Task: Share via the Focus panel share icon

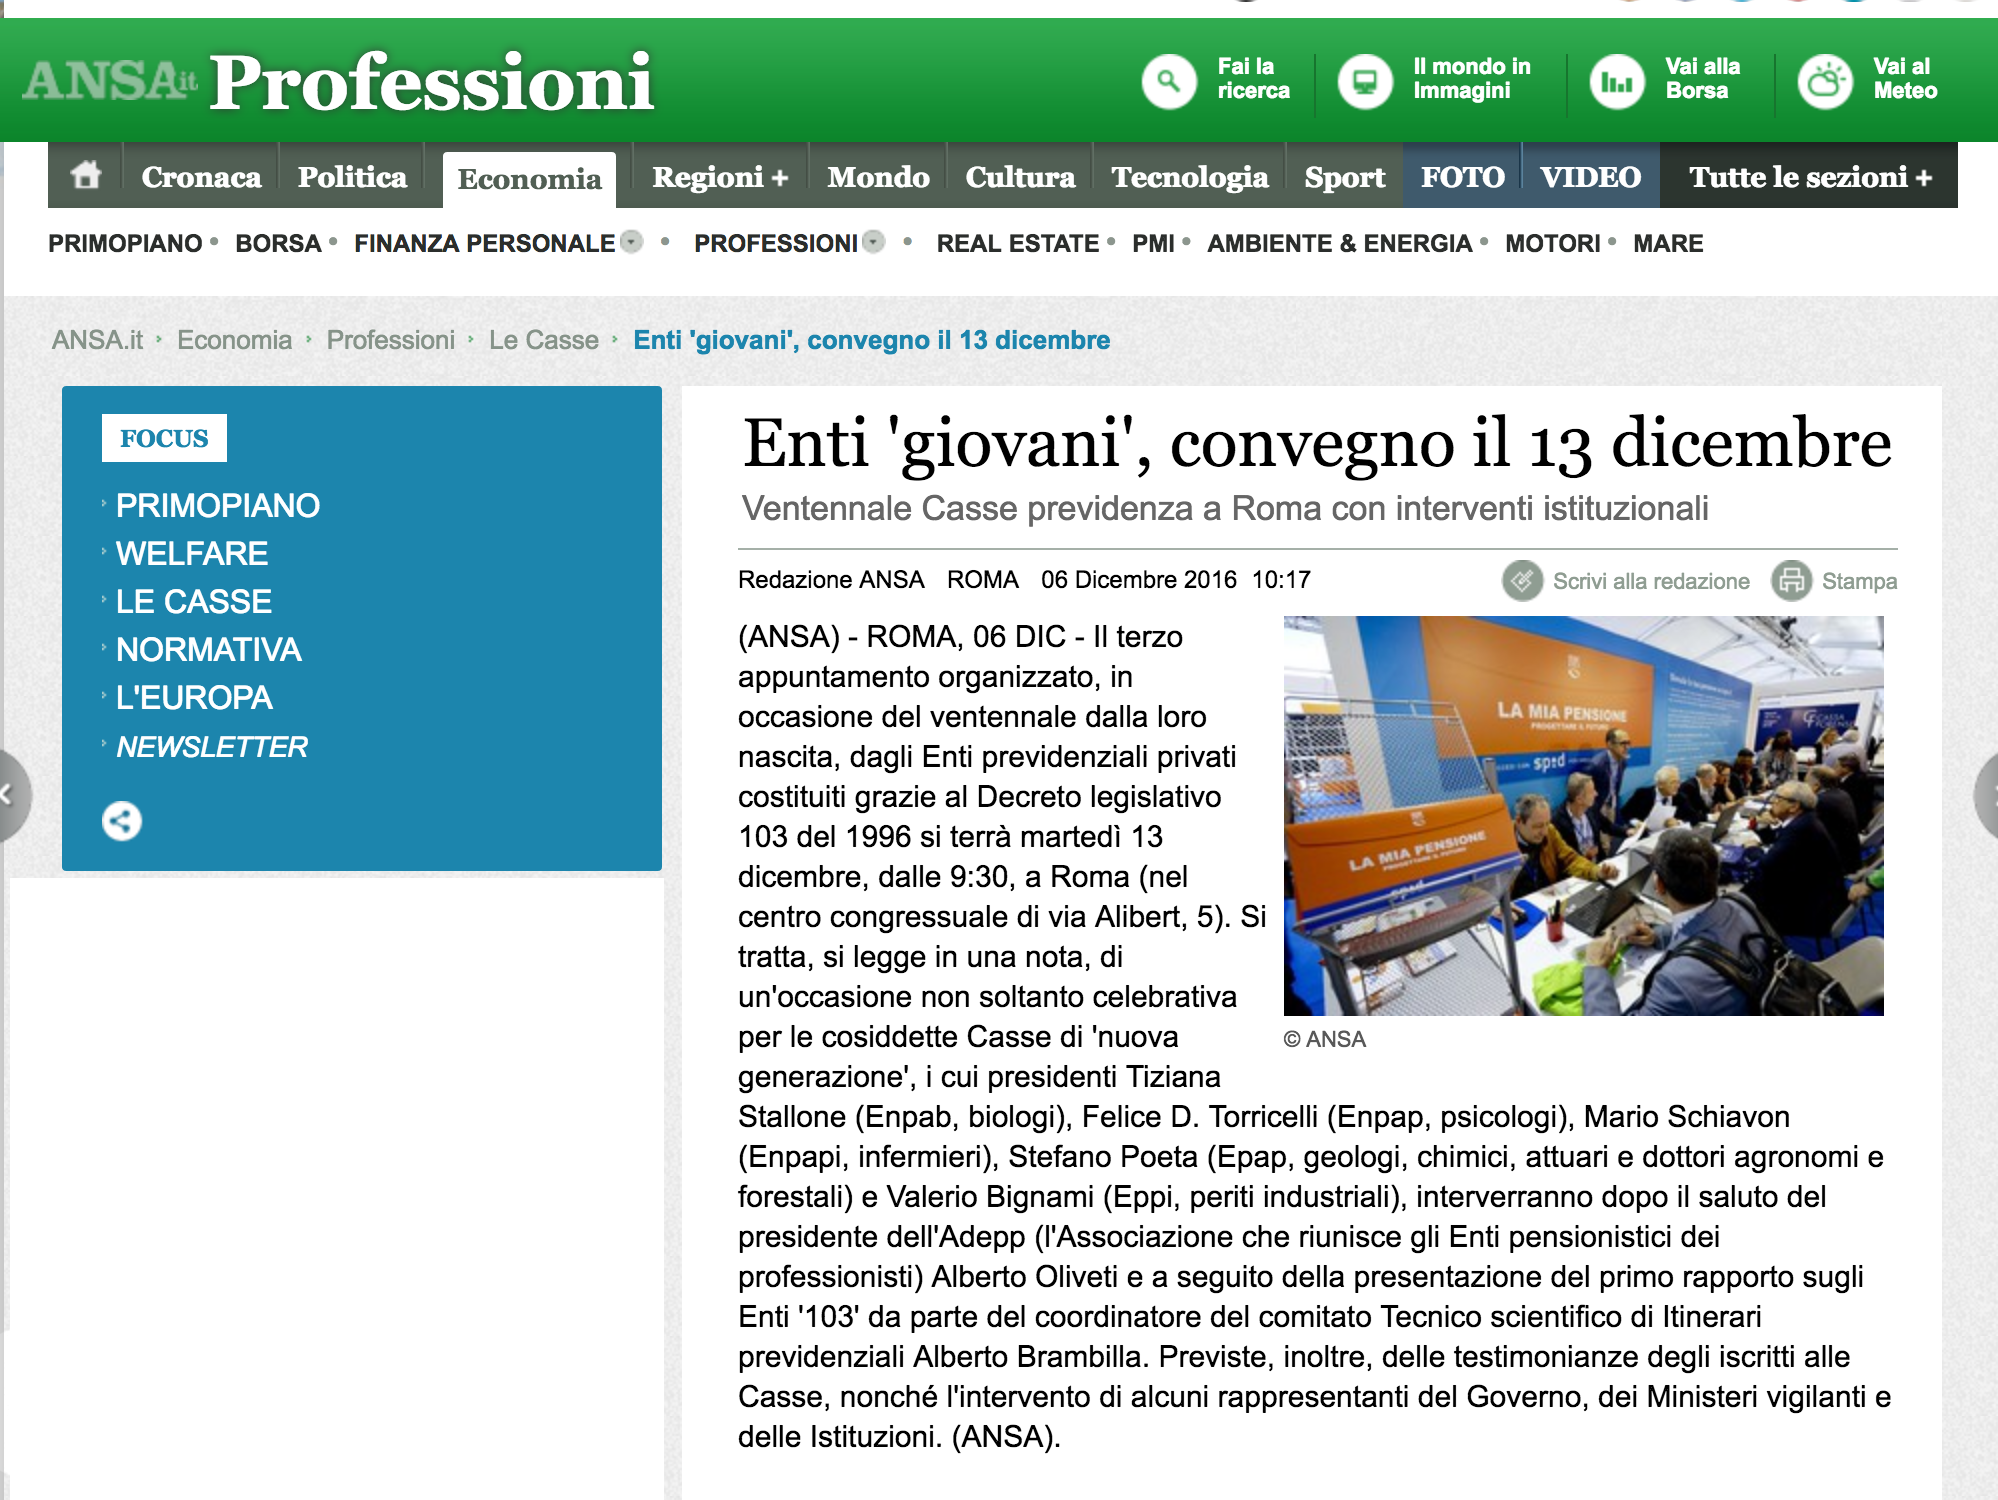Action: point(122,821)
